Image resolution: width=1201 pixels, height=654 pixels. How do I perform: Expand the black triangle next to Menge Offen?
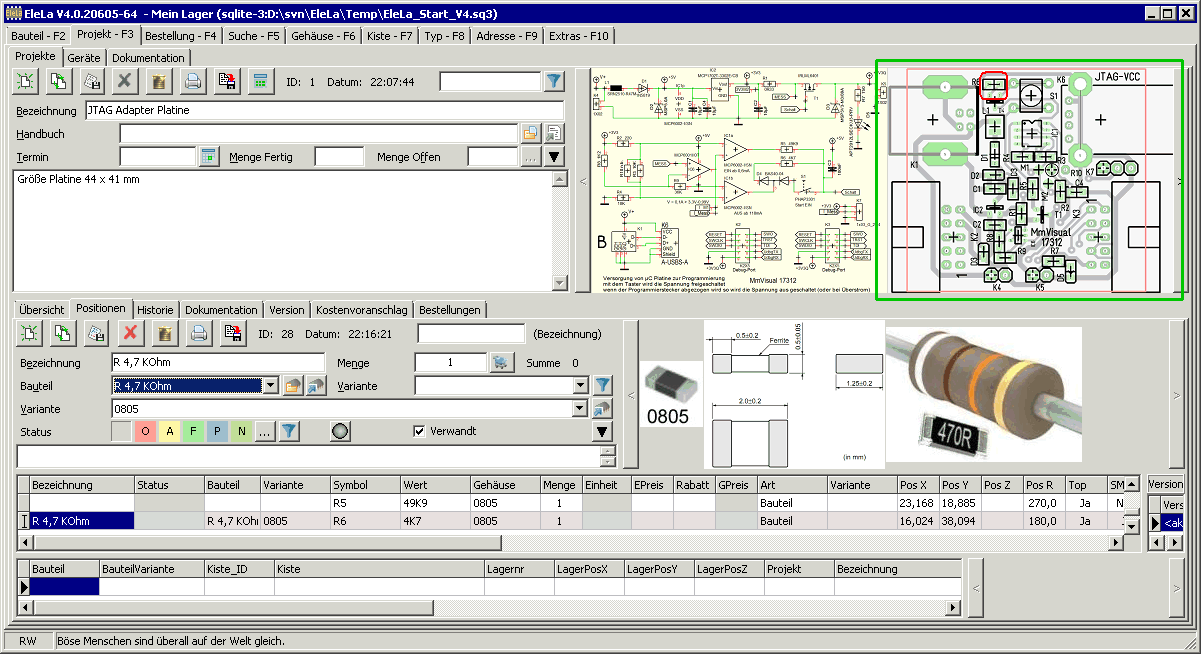(x=553, y=157)
